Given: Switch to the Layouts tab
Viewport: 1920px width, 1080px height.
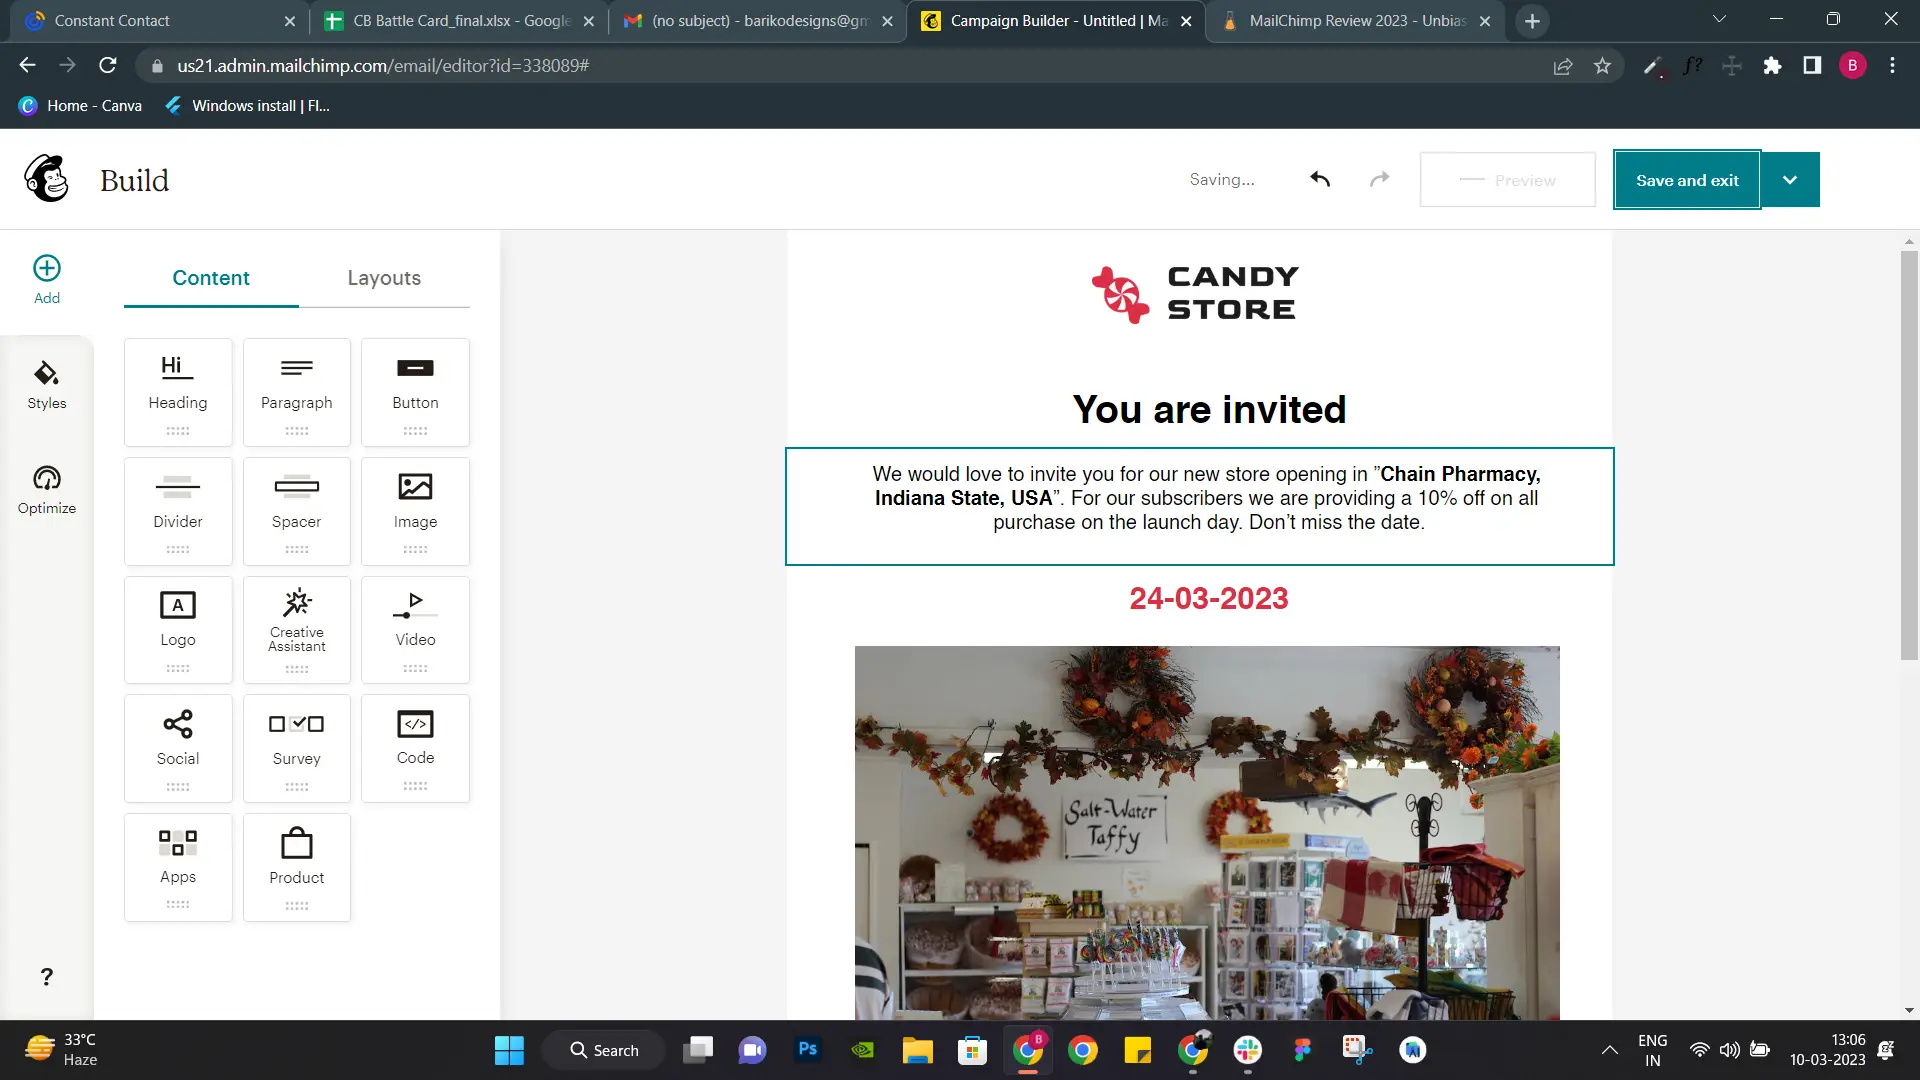Looking at the screenshot, I should coord(384,278).
